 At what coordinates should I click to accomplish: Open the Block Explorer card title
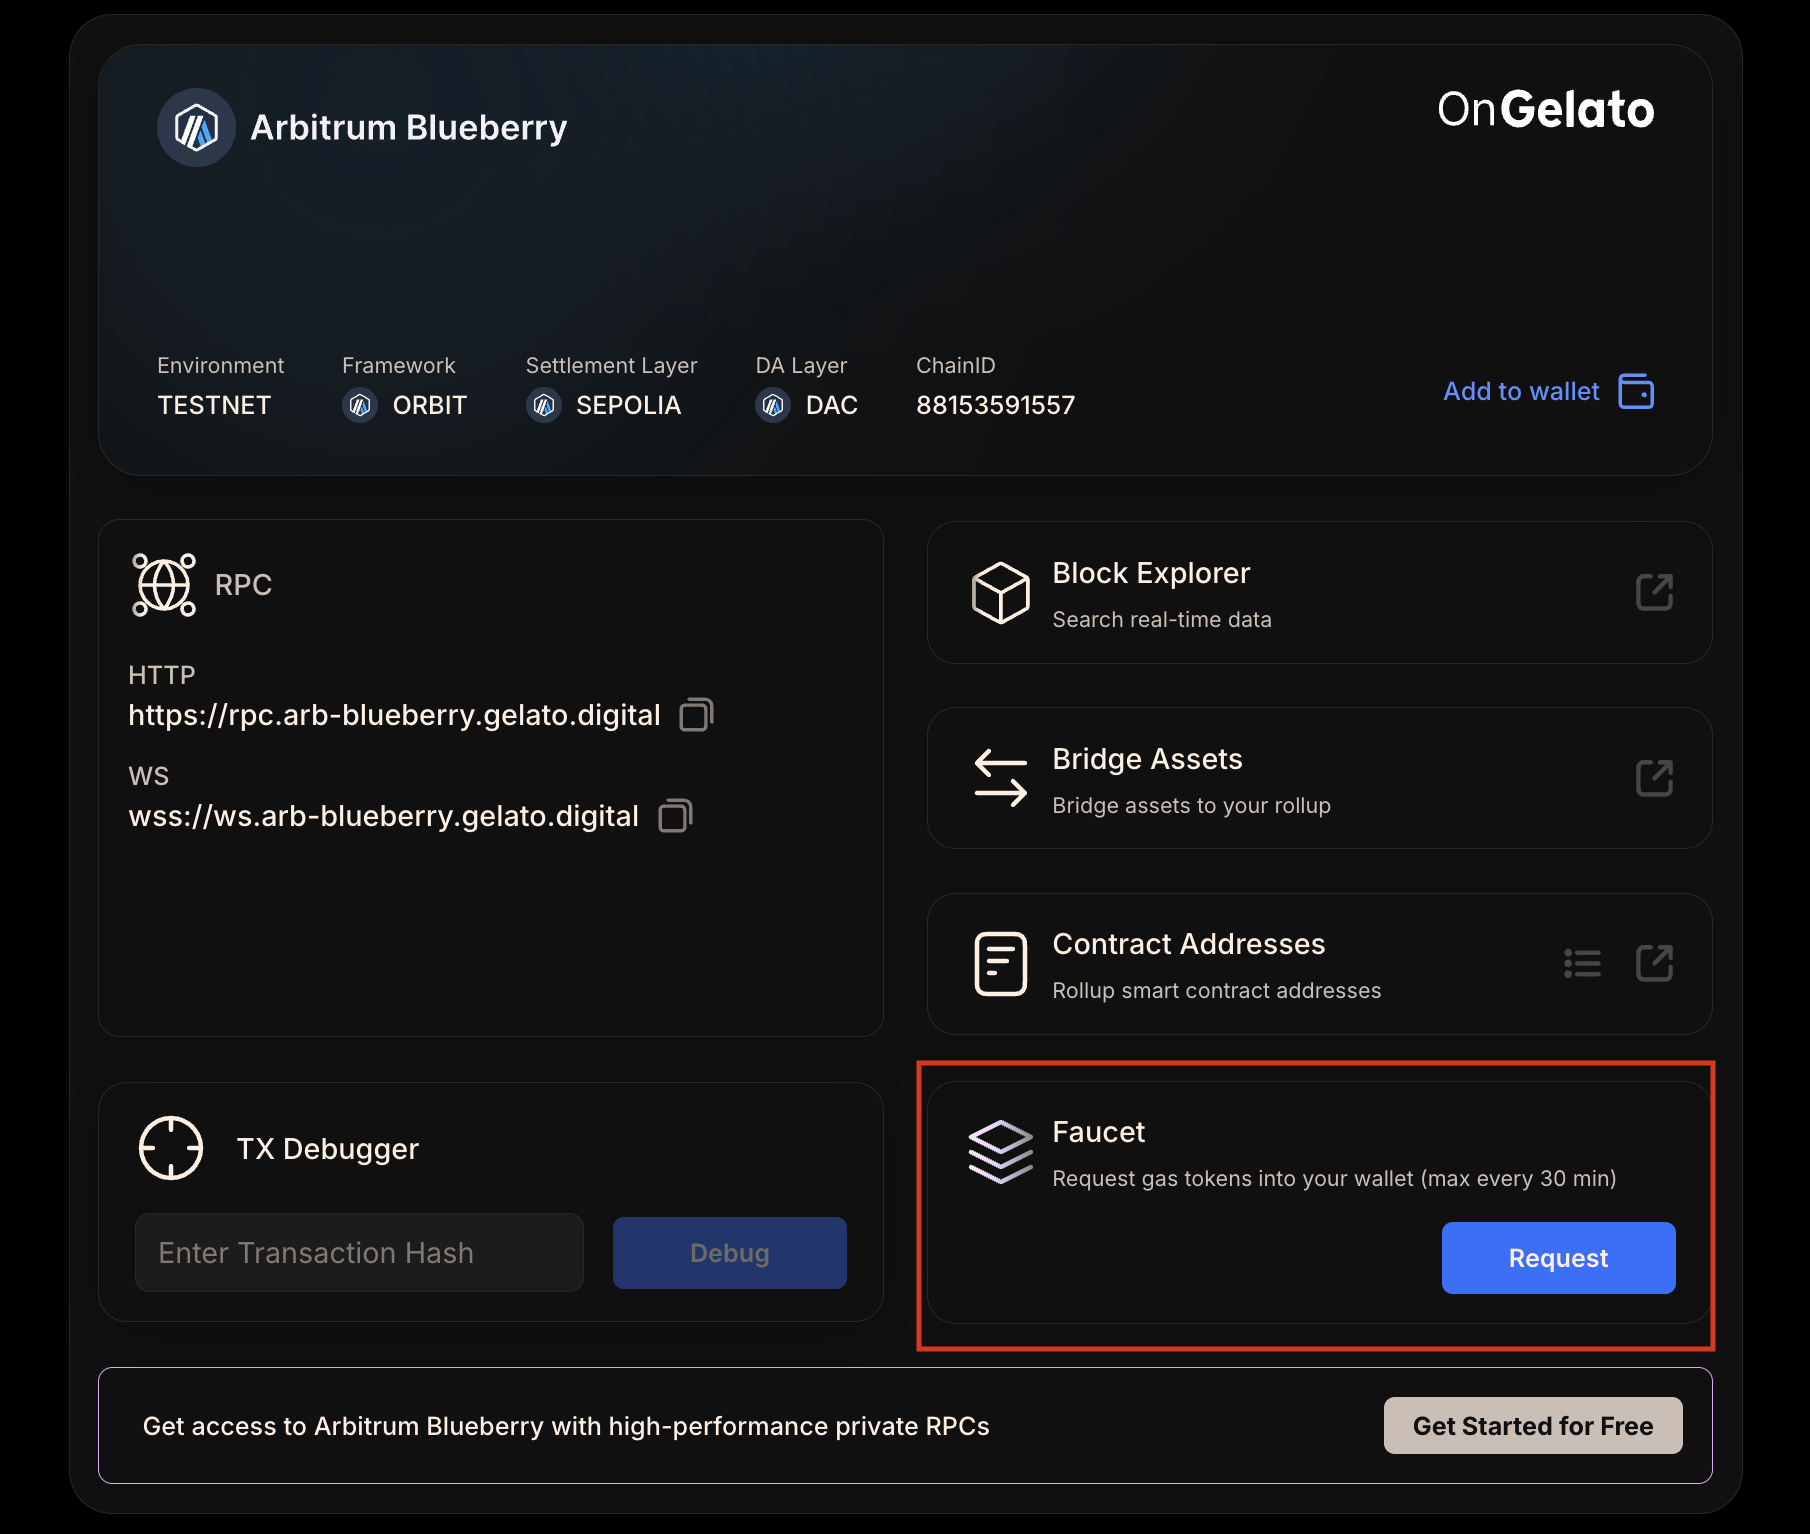(x=1151, y=573)
